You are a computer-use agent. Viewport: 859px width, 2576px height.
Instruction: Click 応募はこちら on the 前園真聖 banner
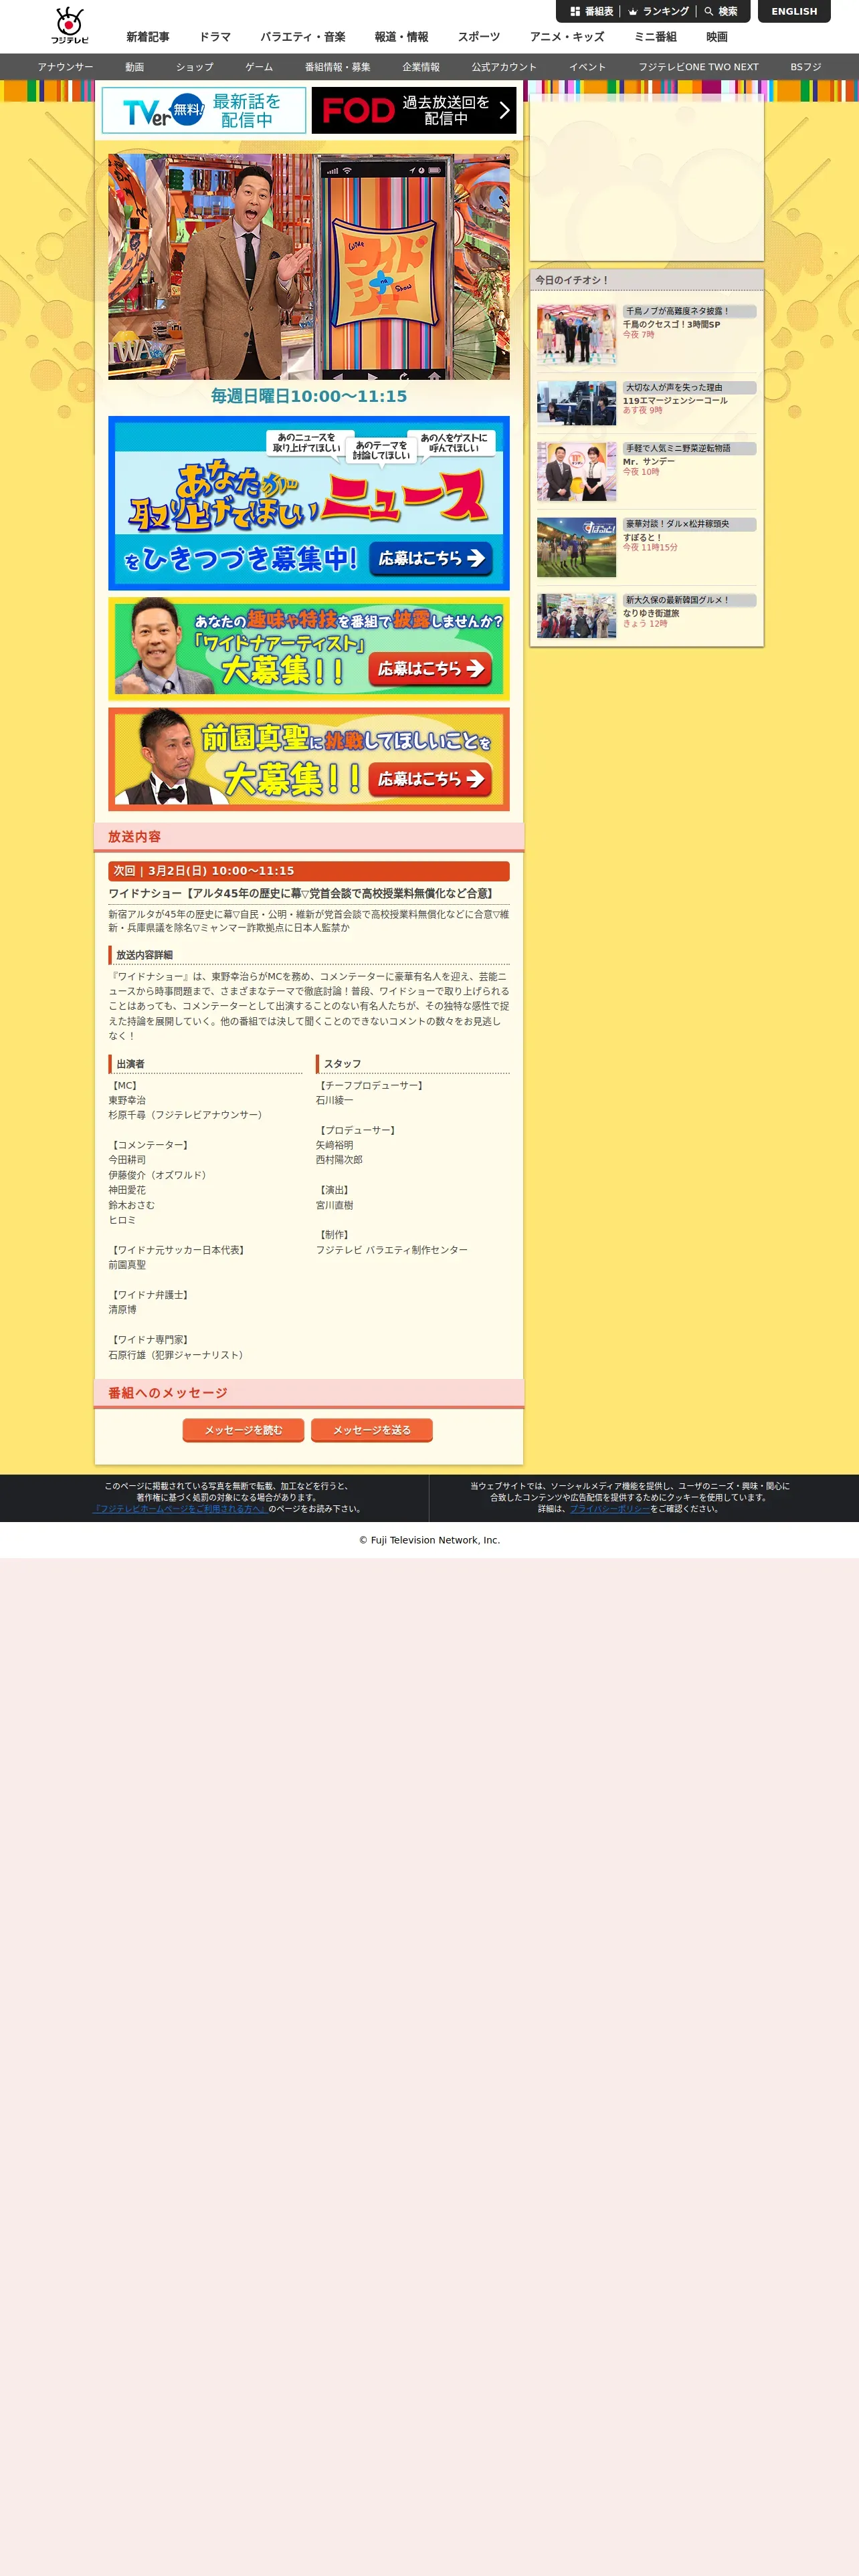click(x=430, y=778)
